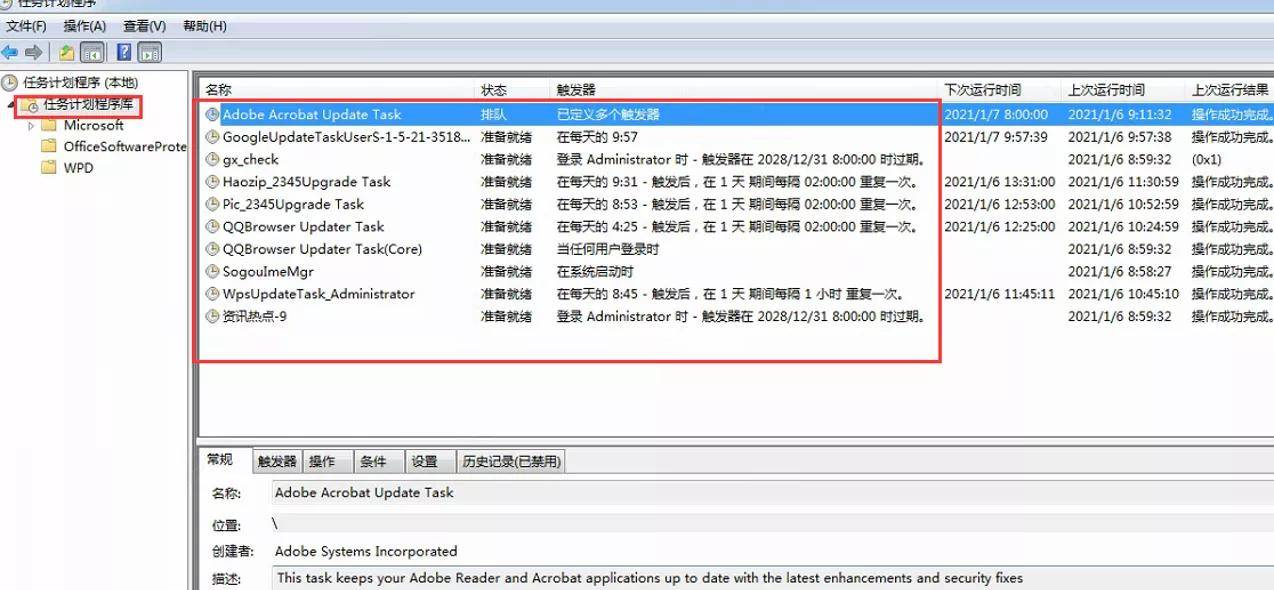Click the 下次运行时间 column header
1274x590 pixels.
(x=985, y=89)
